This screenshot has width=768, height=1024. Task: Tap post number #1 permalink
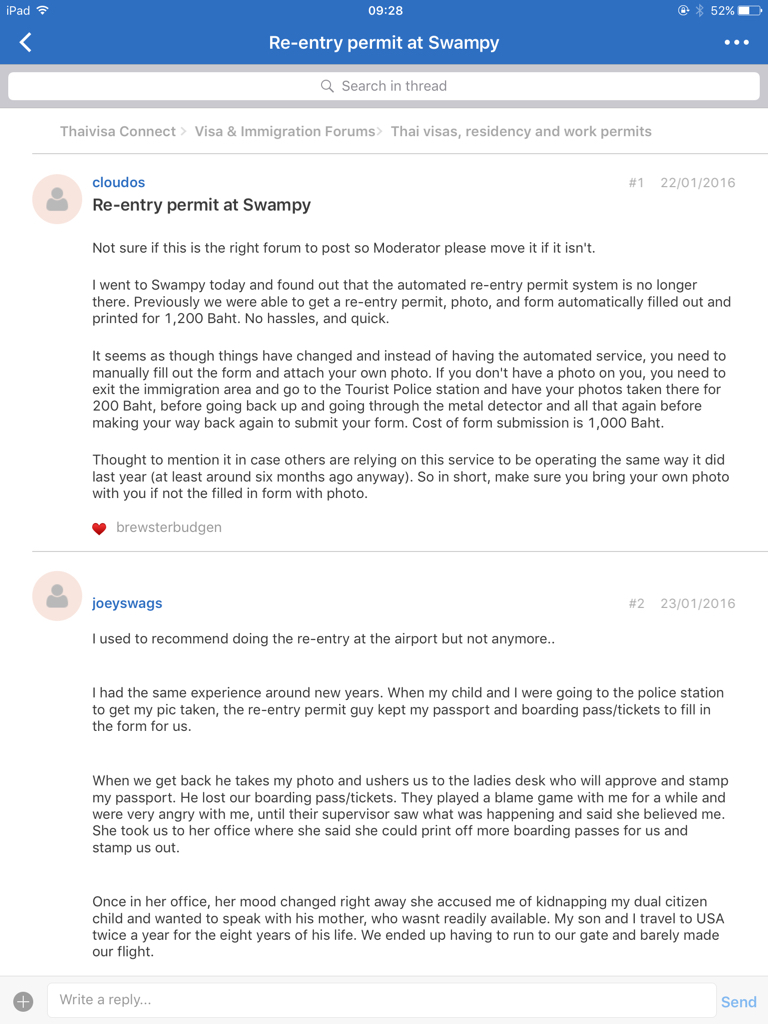tap(636, 183)
